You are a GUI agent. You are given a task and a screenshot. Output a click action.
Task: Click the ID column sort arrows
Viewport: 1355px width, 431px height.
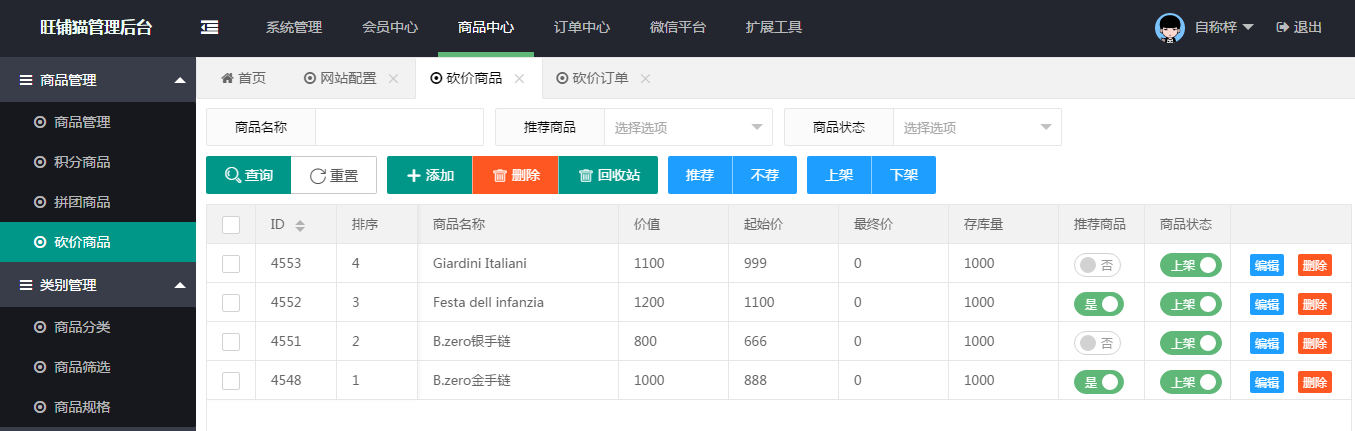pos(300,226)
